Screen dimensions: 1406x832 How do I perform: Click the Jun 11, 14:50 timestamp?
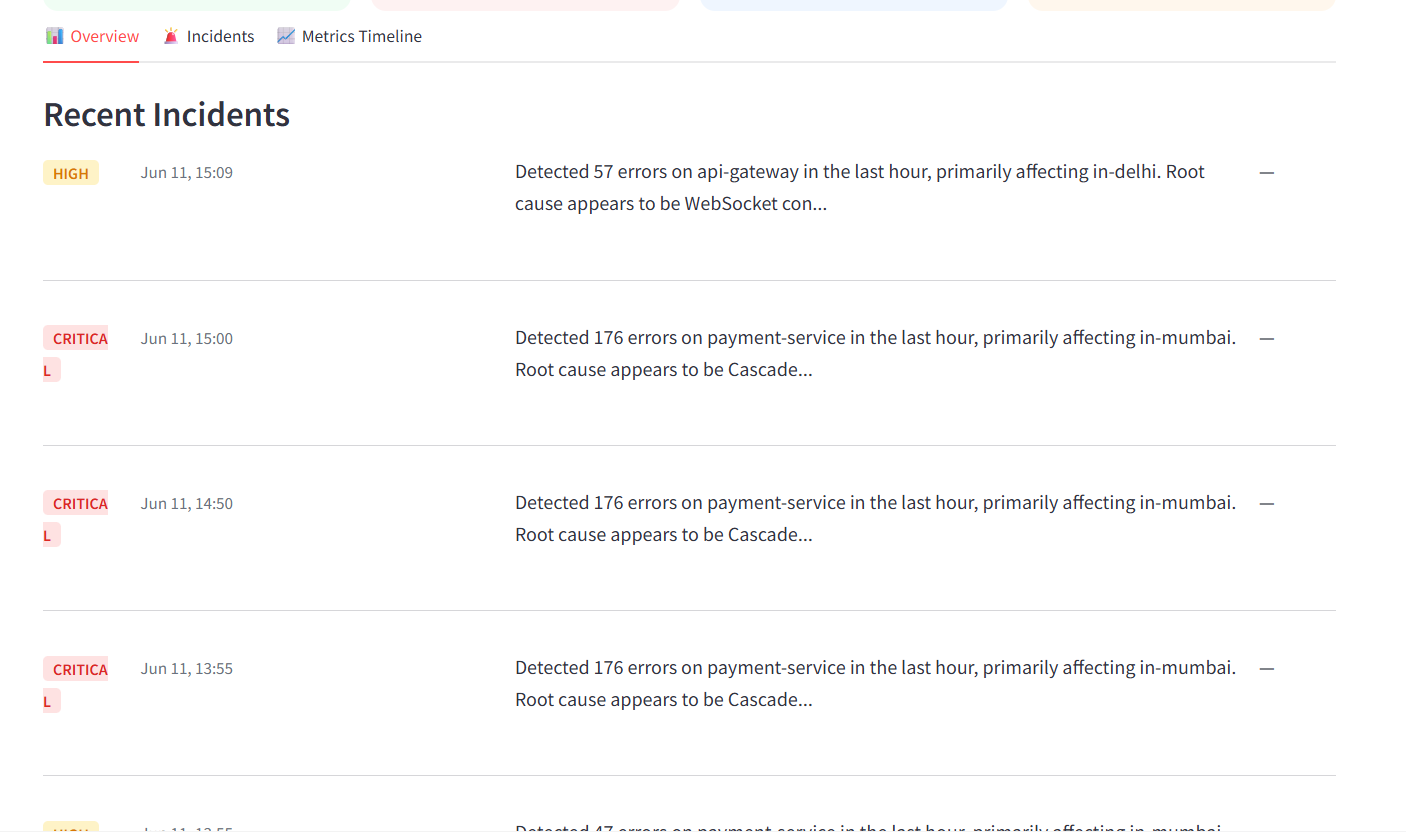point(187,503)
